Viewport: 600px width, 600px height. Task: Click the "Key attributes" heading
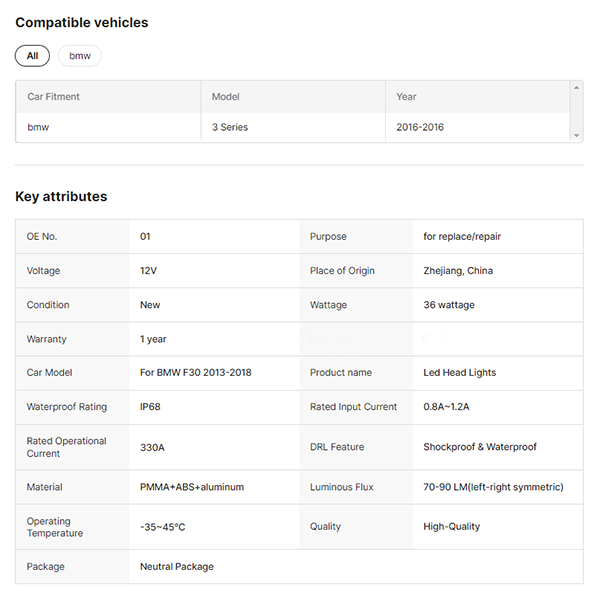pyautogui.click(x=61, y=196)
